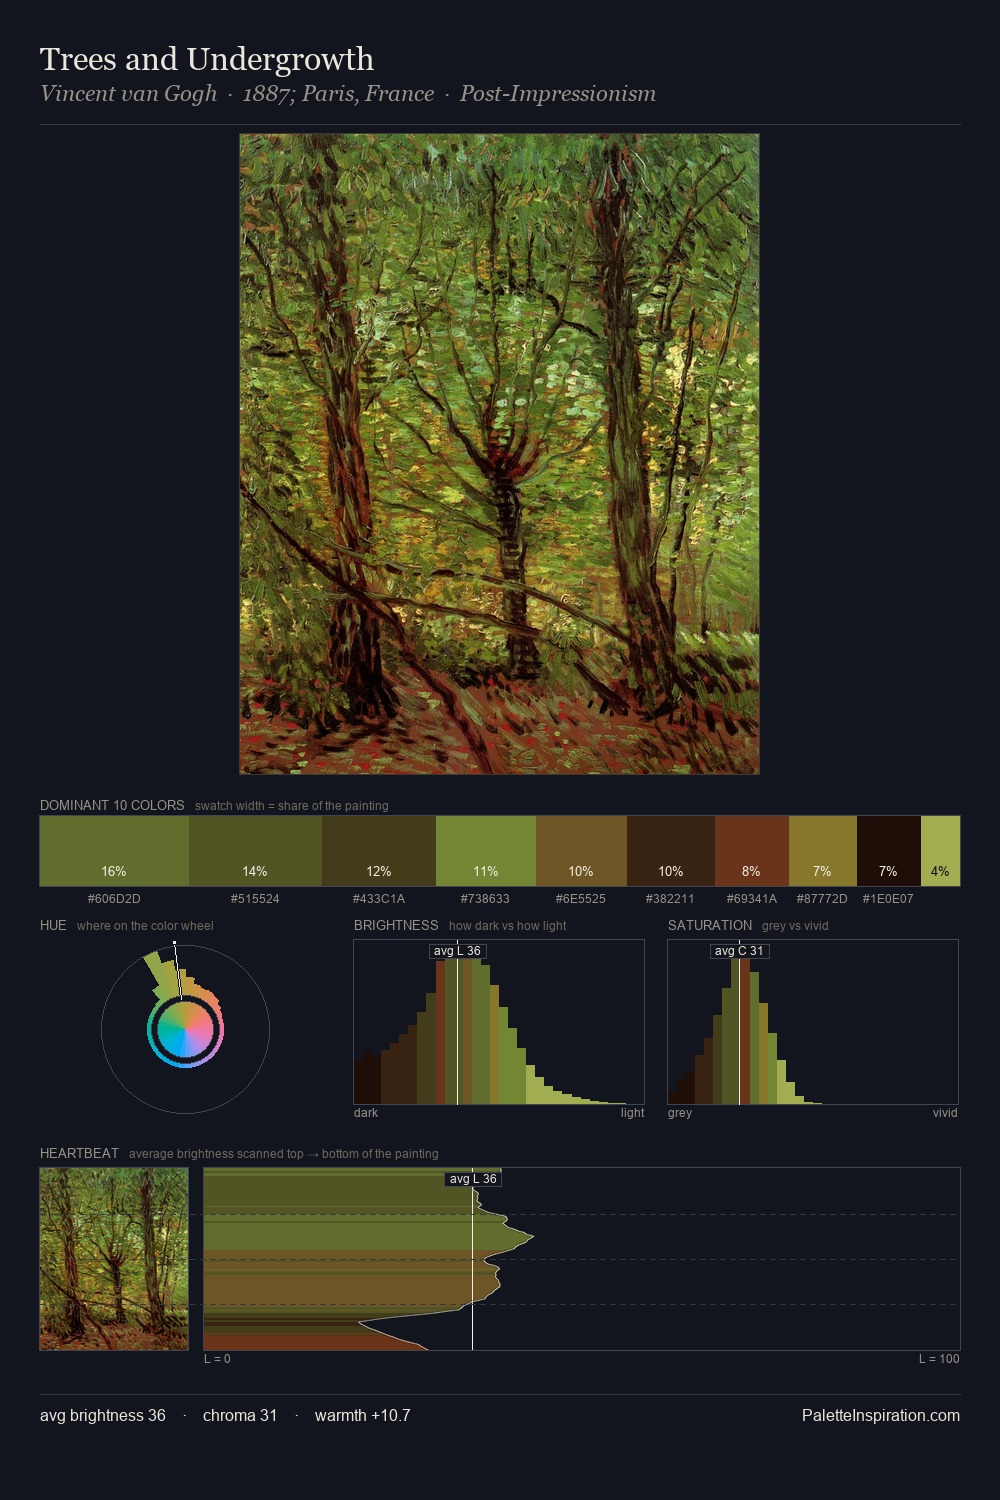Click the avg brightness 36 footer stat
The image size is (1000, 1500).
pos(103,1415)
